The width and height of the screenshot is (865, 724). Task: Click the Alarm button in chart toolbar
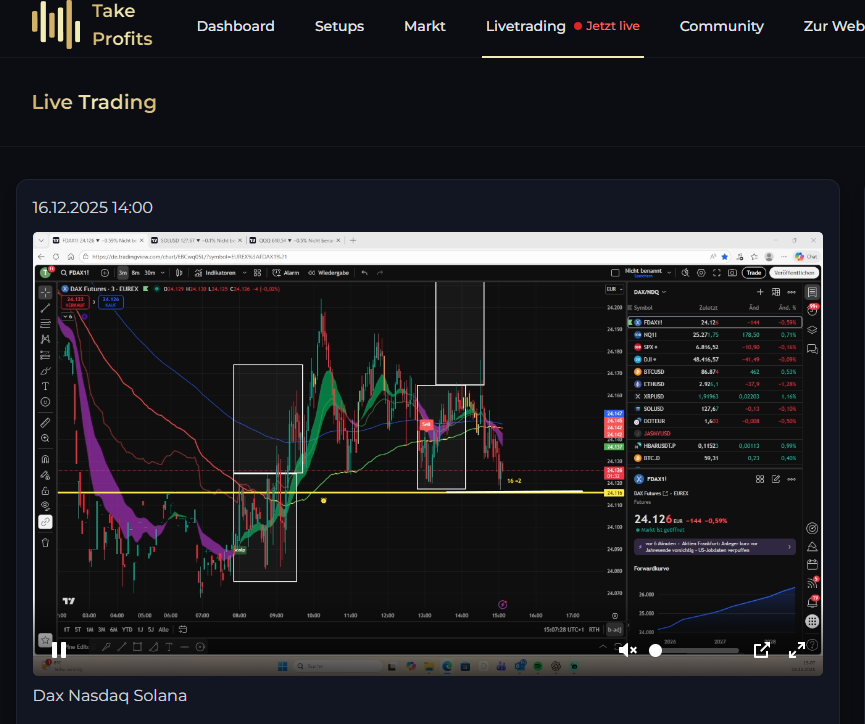[287, 272]
